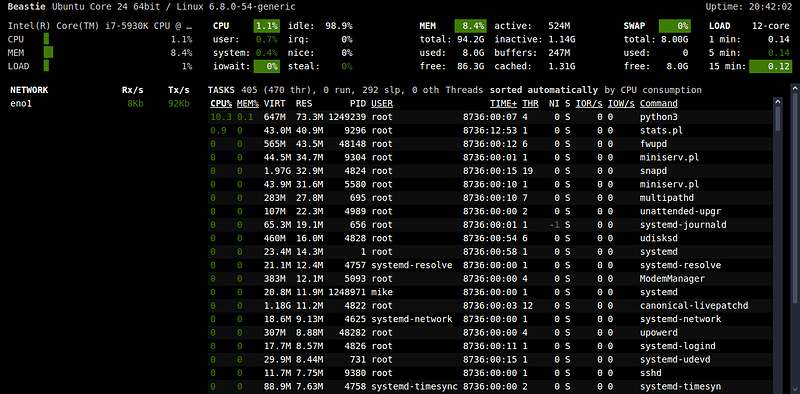800x394 pixels.
Task: Click the 92Kb transmit rate value
Action: click(179, 104)
